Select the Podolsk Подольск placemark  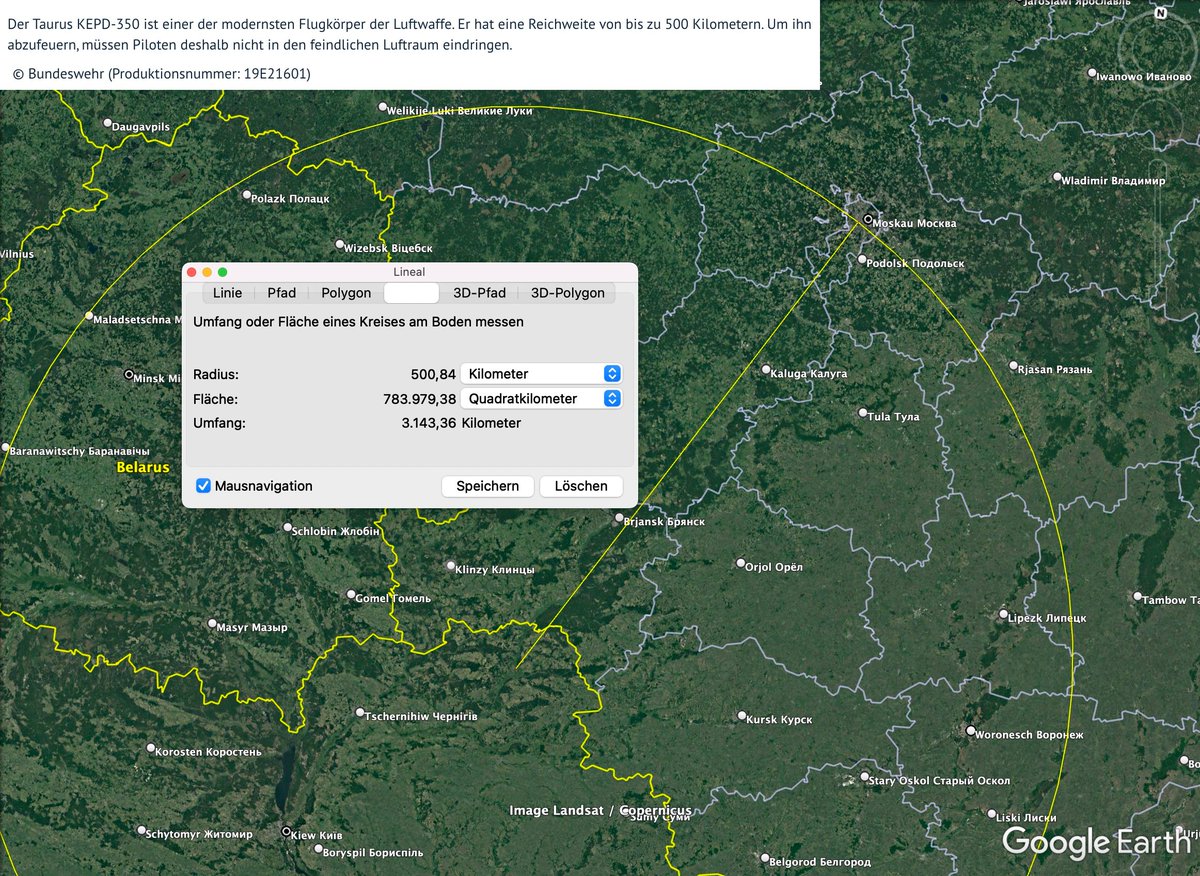(862, 261)
